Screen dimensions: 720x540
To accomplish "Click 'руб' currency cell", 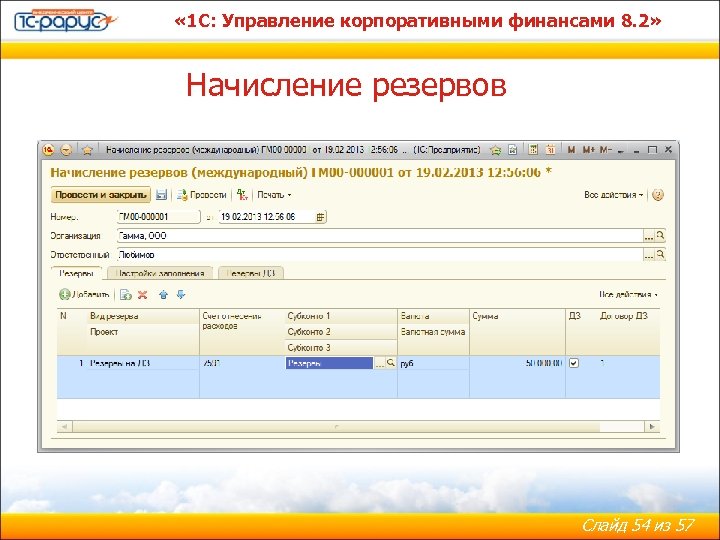I will (x=433, y=363).
